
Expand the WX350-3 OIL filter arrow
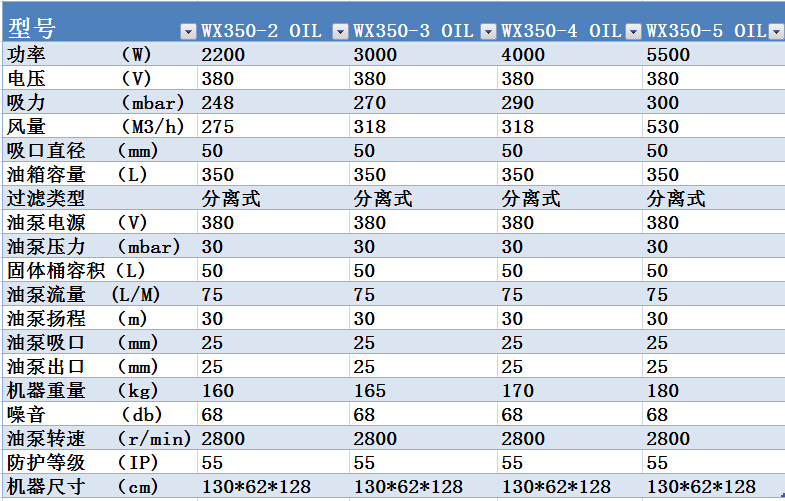click(x=488, y=31)
